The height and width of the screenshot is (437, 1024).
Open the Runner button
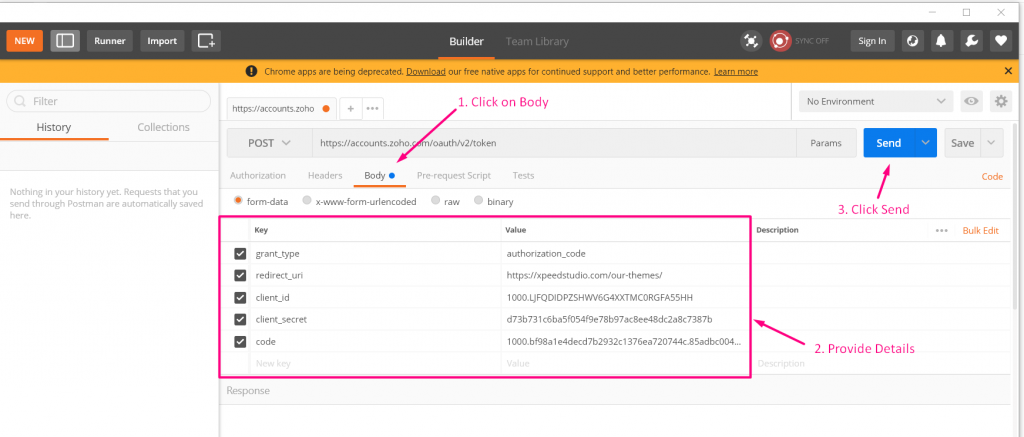[110, 40]
